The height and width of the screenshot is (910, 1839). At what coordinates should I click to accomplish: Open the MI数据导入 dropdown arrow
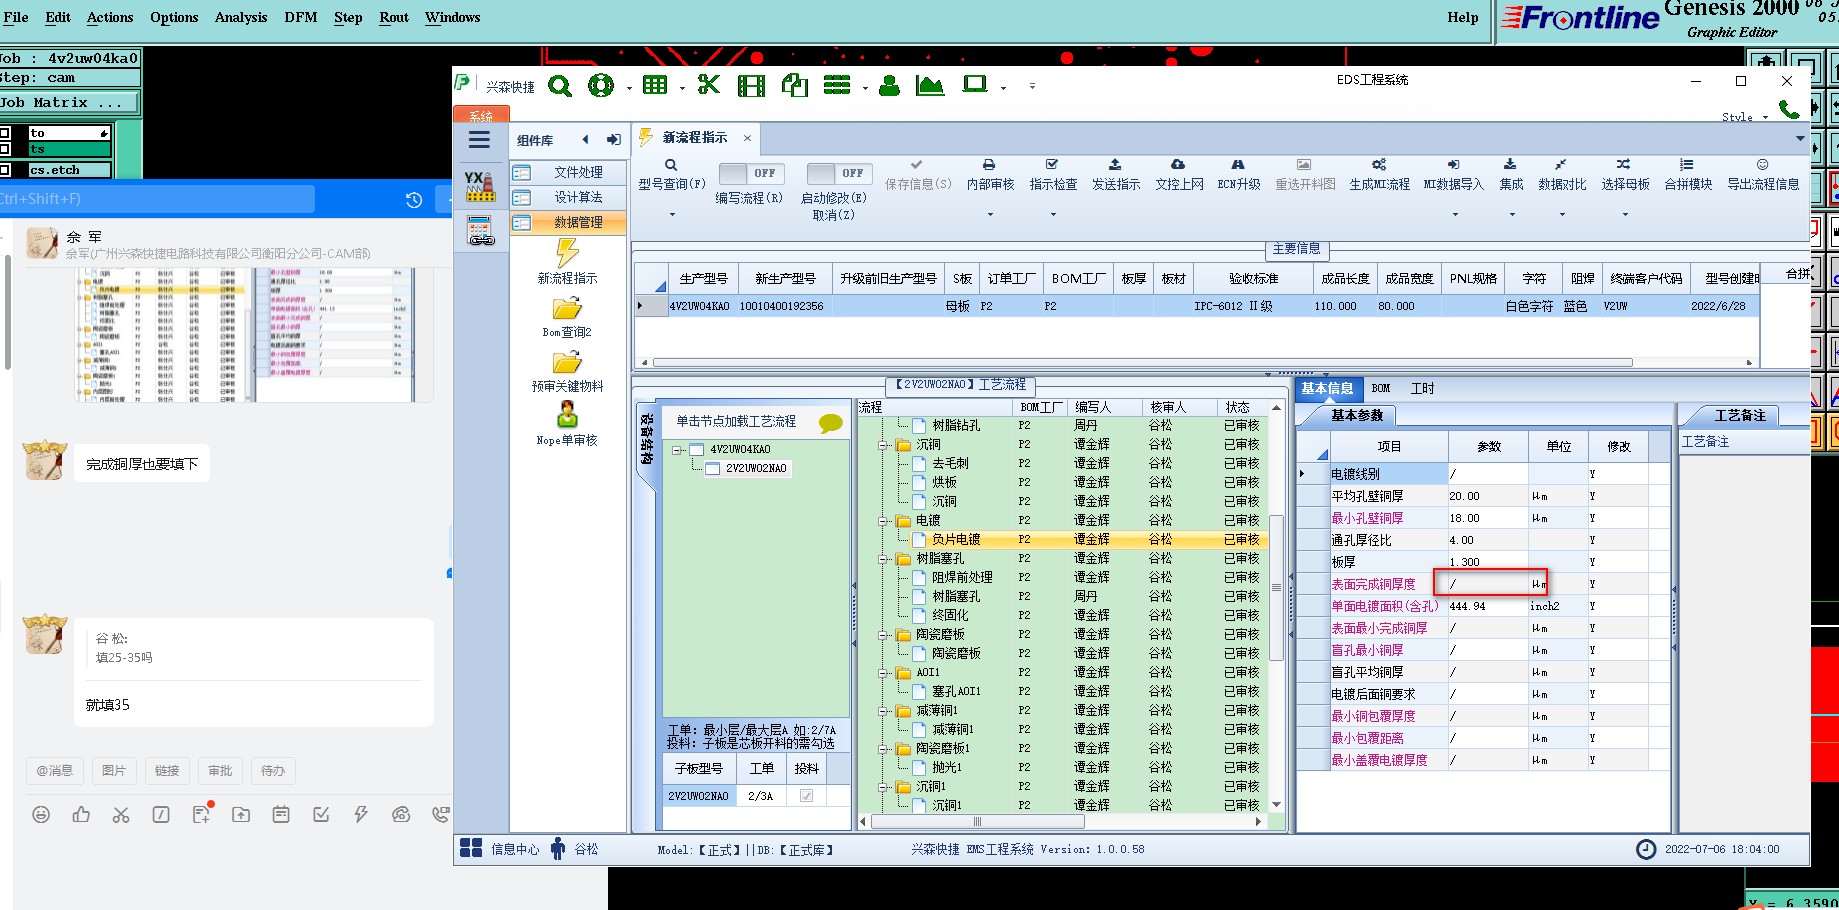pos(1455,215)
